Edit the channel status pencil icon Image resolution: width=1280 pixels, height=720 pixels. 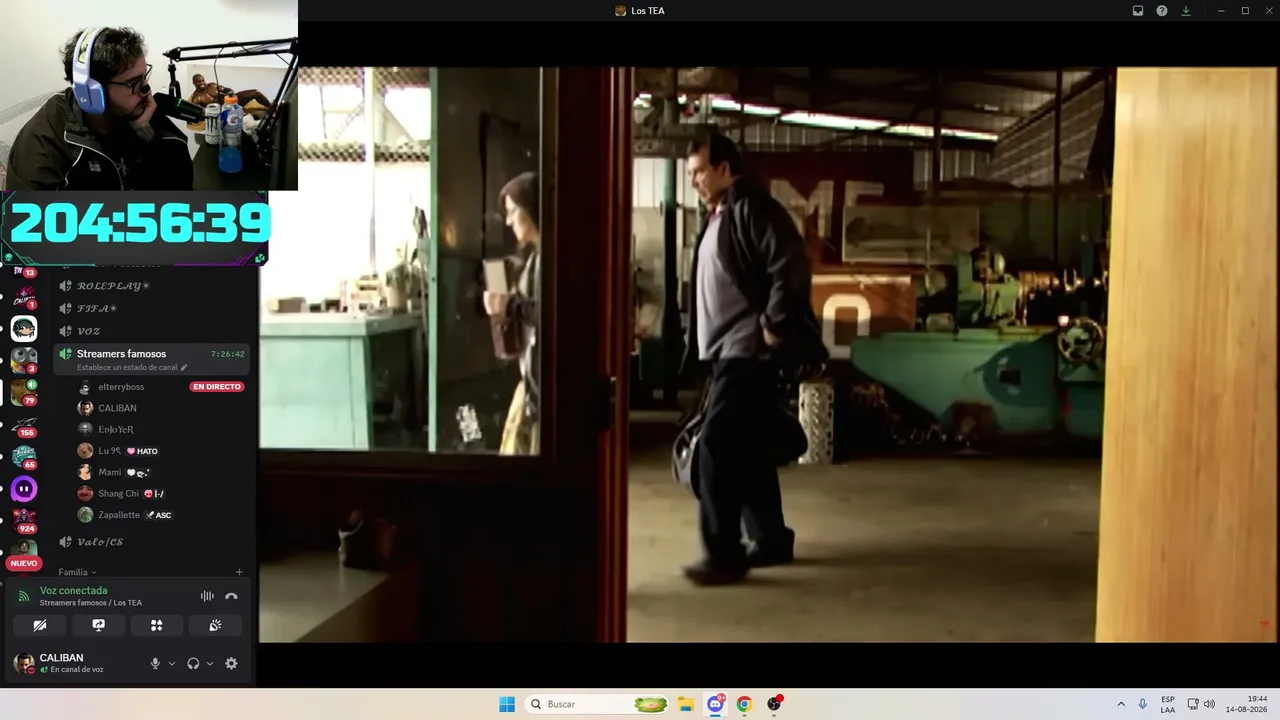click(x=184, y=368)
